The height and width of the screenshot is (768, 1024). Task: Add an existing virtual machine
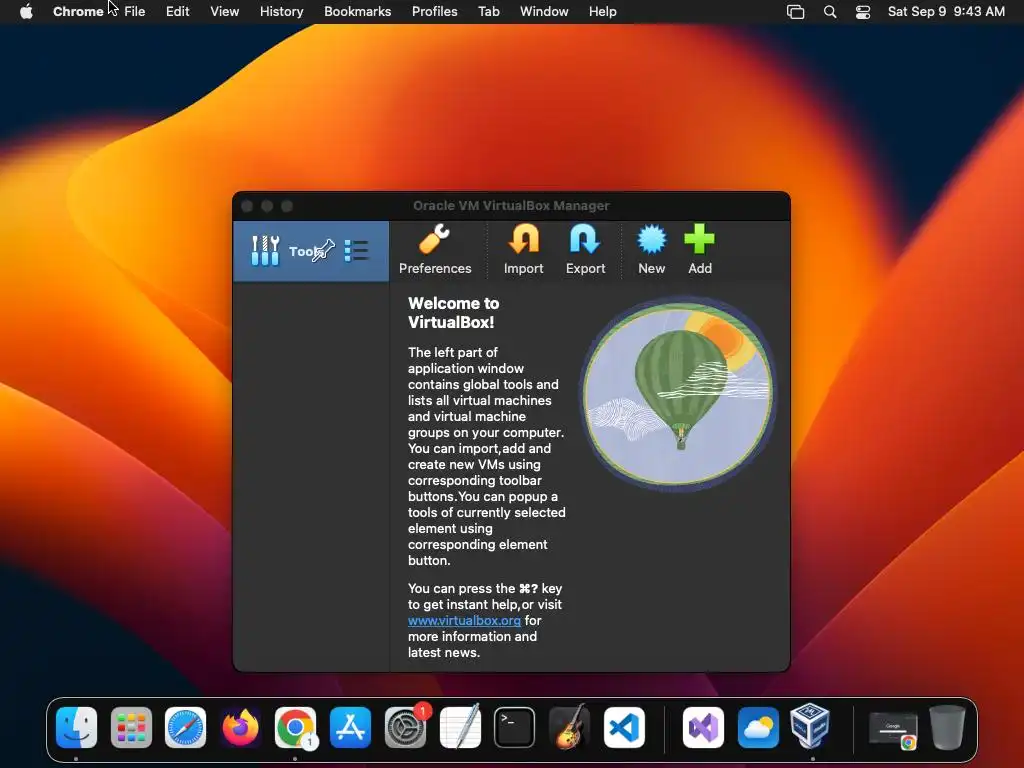pyautogui.click(x=699, y=249)
